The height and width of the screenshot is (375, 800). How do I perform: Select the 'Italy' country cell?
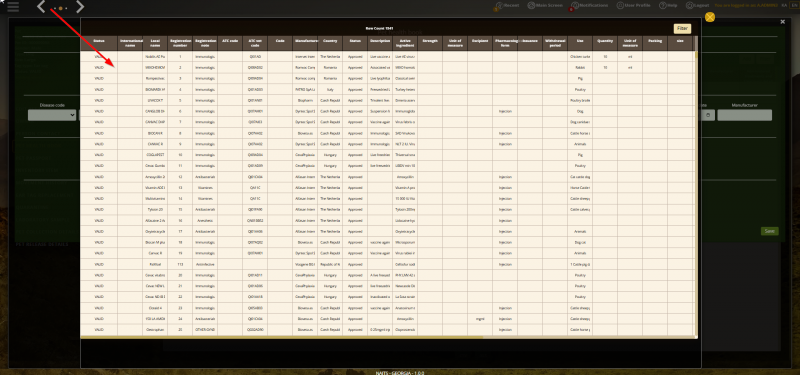tap(330, 89)
